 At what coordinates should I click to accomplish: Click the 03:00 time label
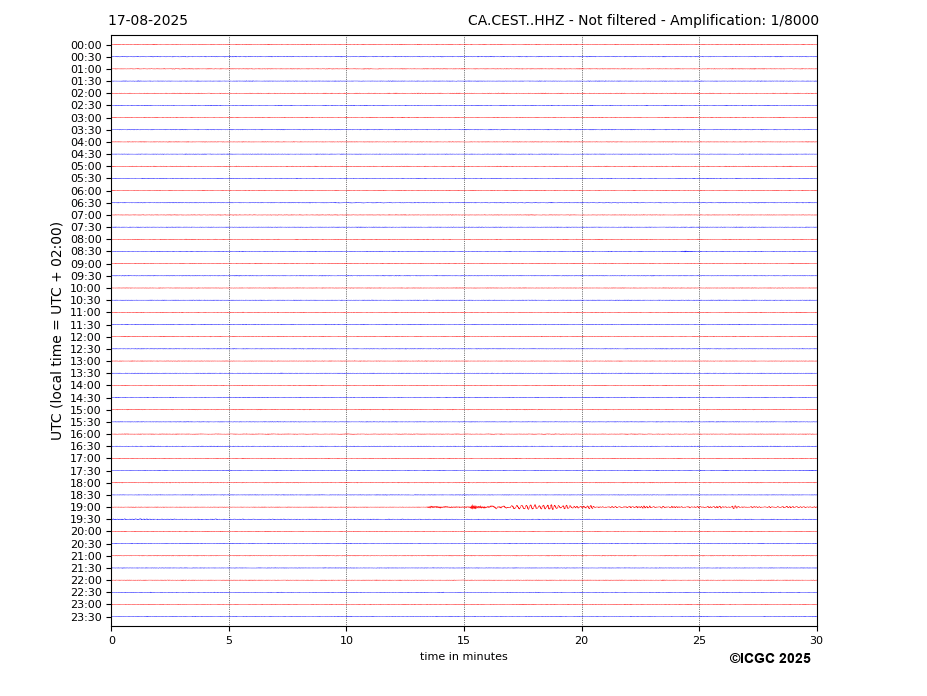coord(86,118)
